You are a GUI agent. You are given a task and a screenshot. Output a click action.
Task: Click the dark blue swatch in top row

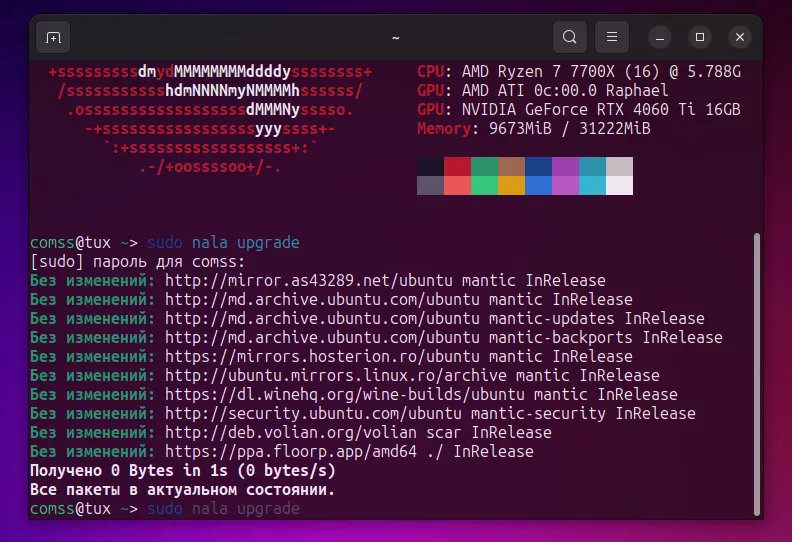[x=538, y=167]
